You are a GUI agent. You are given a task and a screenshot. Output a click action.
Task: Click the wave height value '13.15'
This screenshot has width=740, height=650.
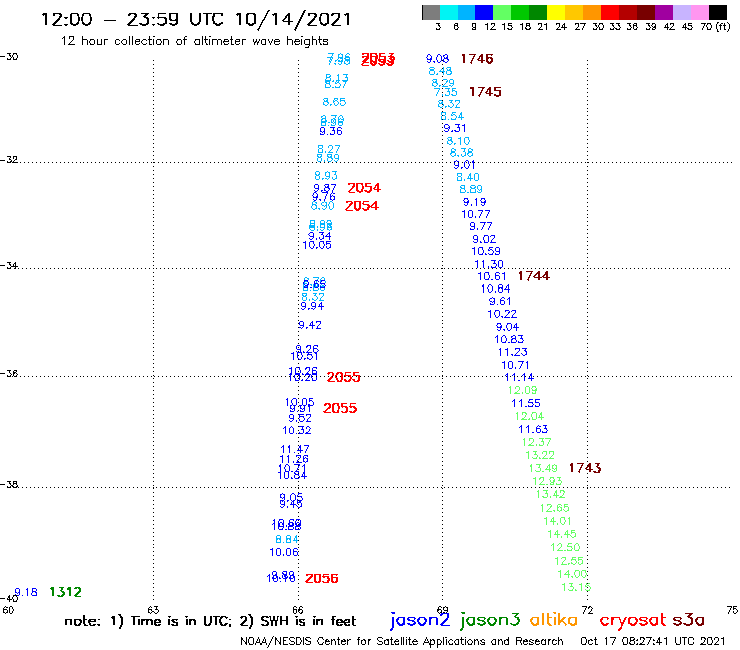[x=576, y=587]
